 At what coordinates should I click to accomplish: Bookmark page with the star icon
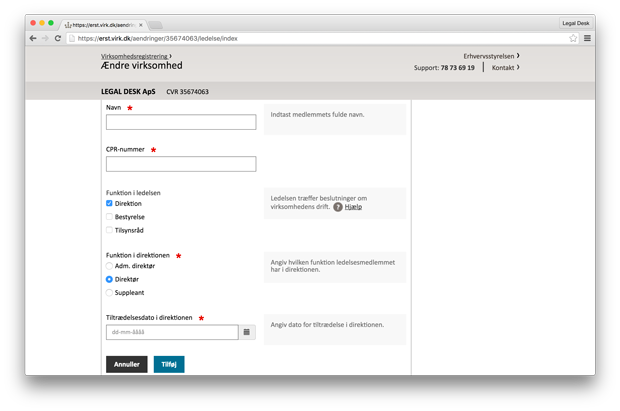(573, 38)
